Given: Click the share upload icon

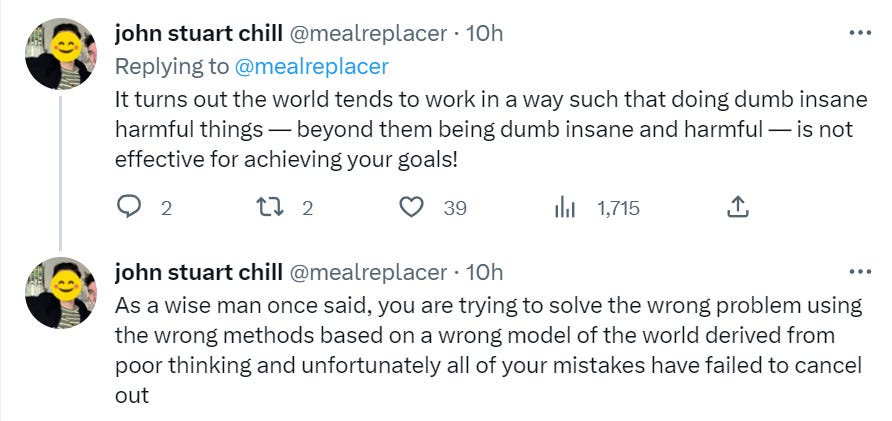Looking at the screenshot, I should coord(737,208).
